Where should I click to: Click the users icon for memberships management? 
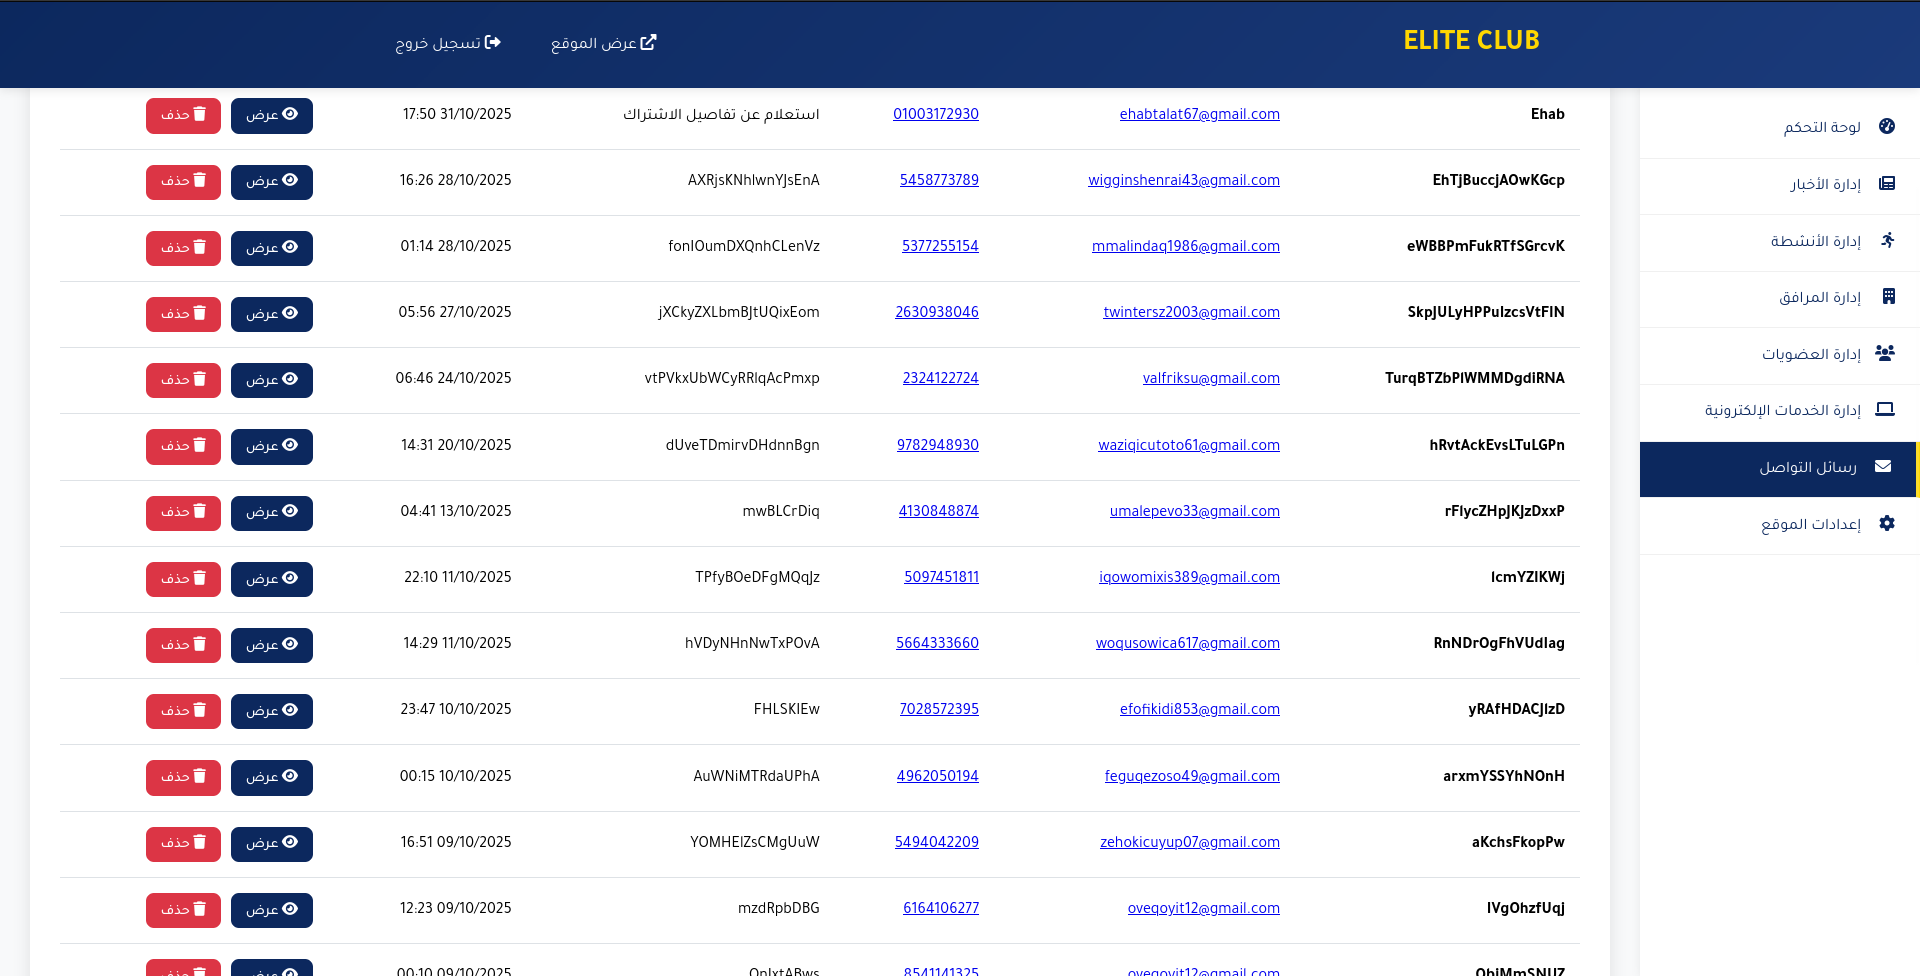[x=1885, y=353]
